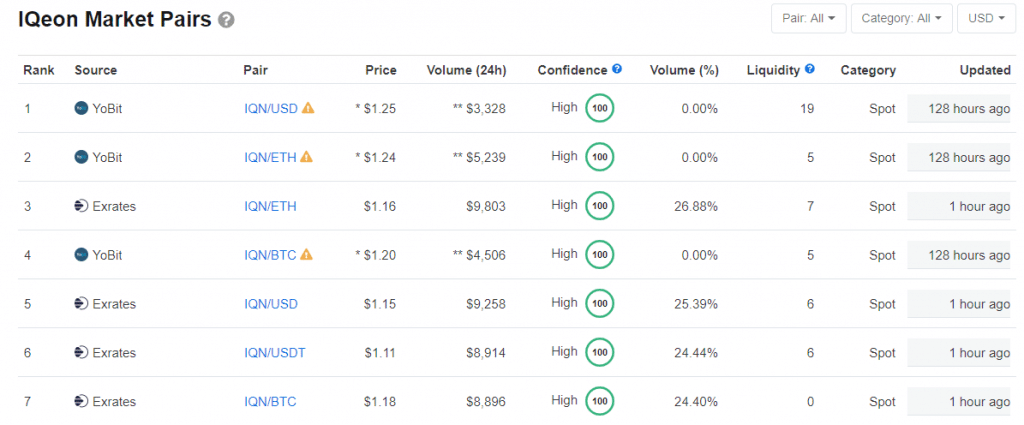Click the Exrates logo in rank 3 row

coord(81,206)
